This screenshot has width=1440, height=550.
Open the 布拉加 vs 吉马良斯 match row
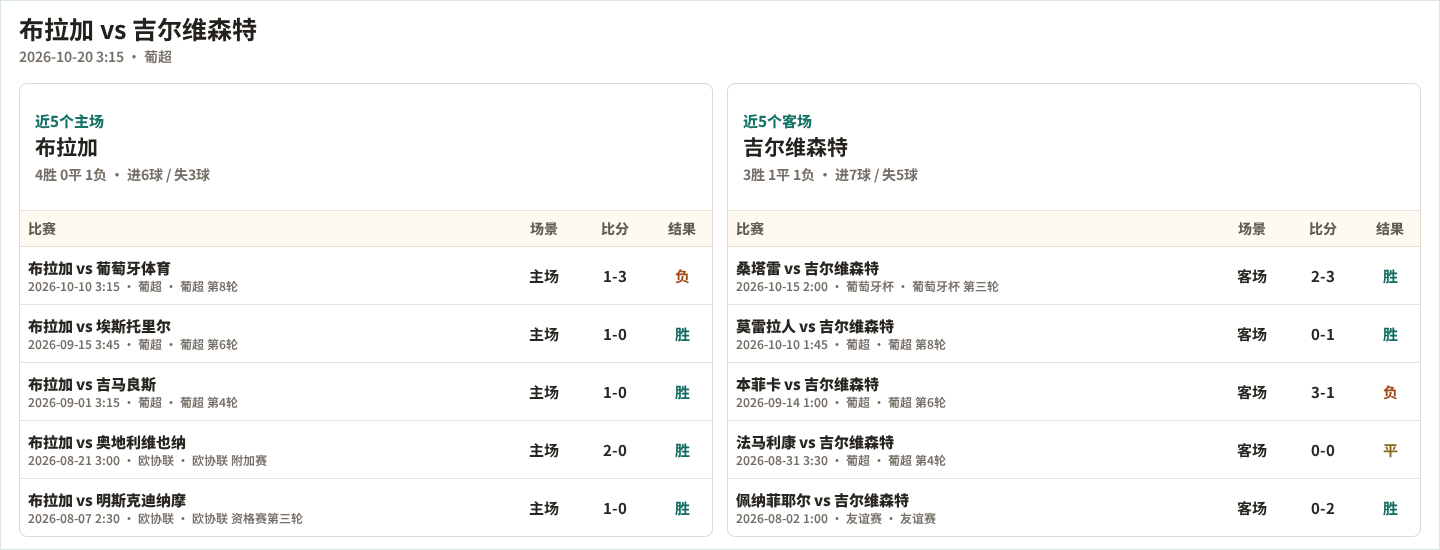(x=366, y=392)
